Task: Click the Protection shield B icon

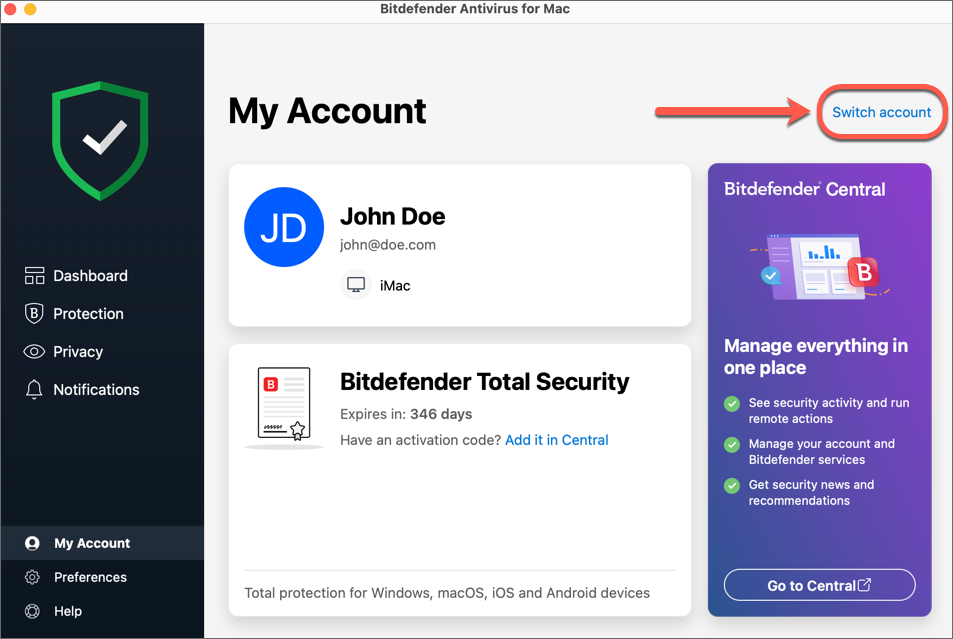Action: (x=34, y=313)
